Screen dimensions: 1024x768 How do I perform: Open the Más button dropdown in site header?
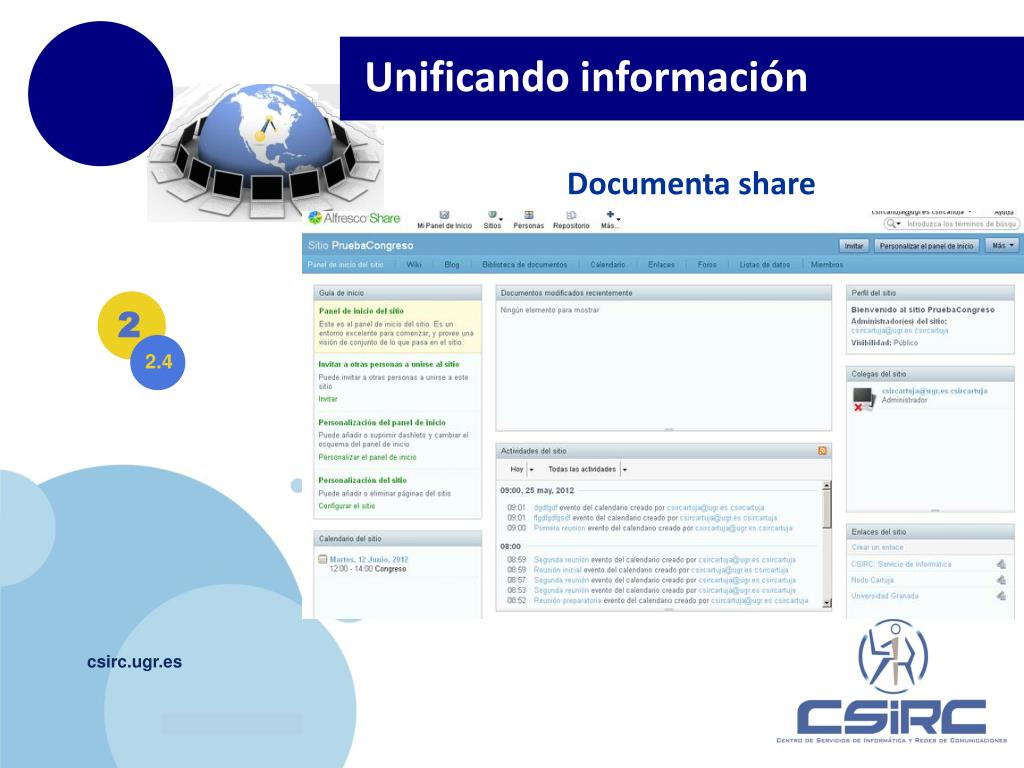pyautogui.click(x=1002, y=246)
